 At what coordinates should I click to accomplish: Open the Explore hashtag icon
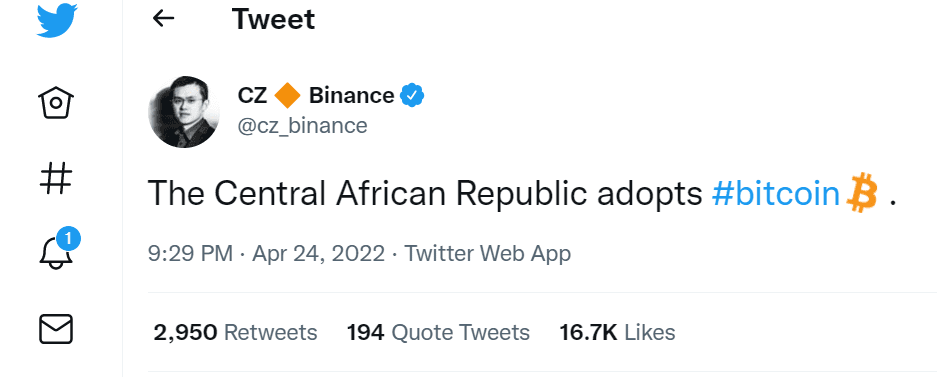click(x=56, y=178)
